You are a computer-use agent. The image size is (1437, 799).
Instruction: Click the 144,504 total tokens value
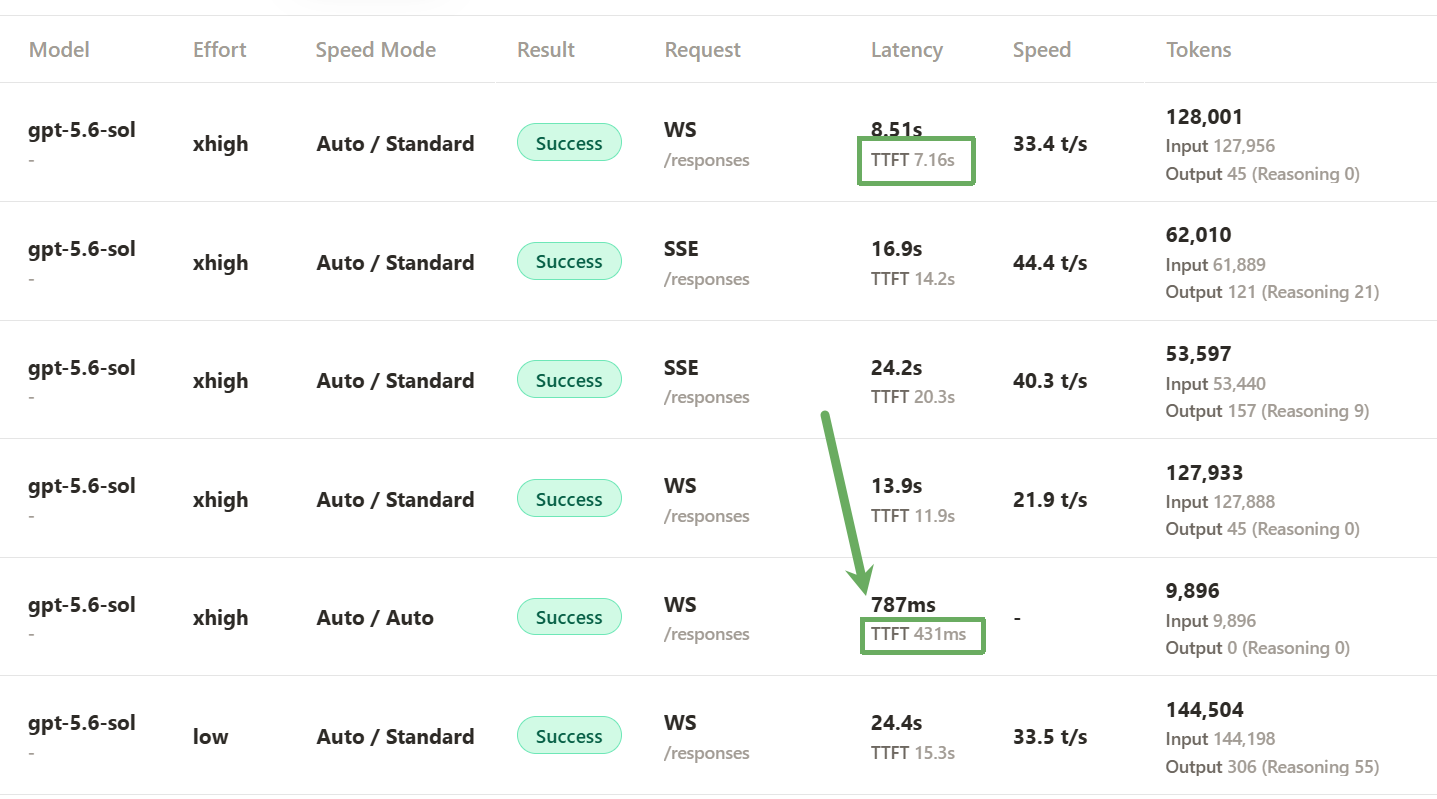[1205, 710]
